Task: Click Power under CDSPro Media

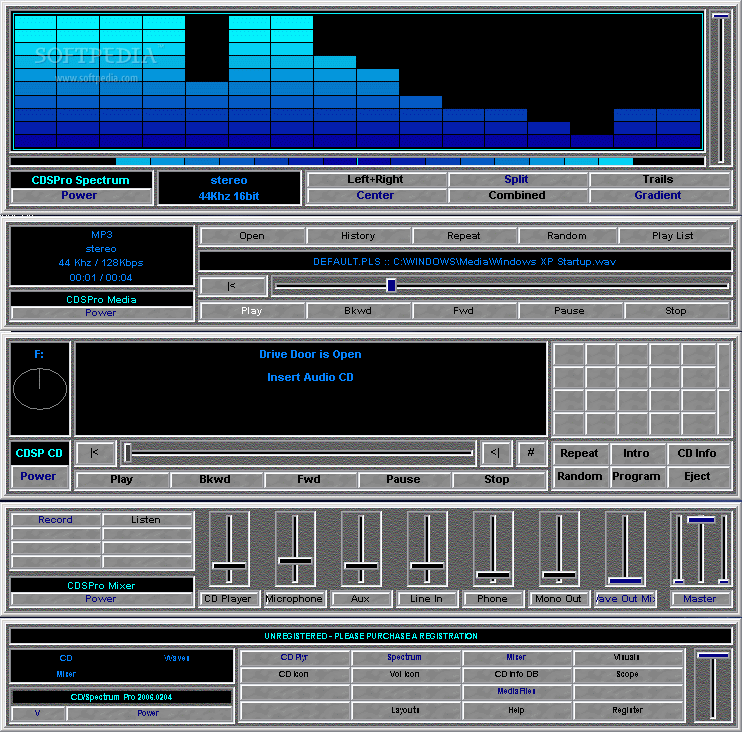Action: (101, 313)
